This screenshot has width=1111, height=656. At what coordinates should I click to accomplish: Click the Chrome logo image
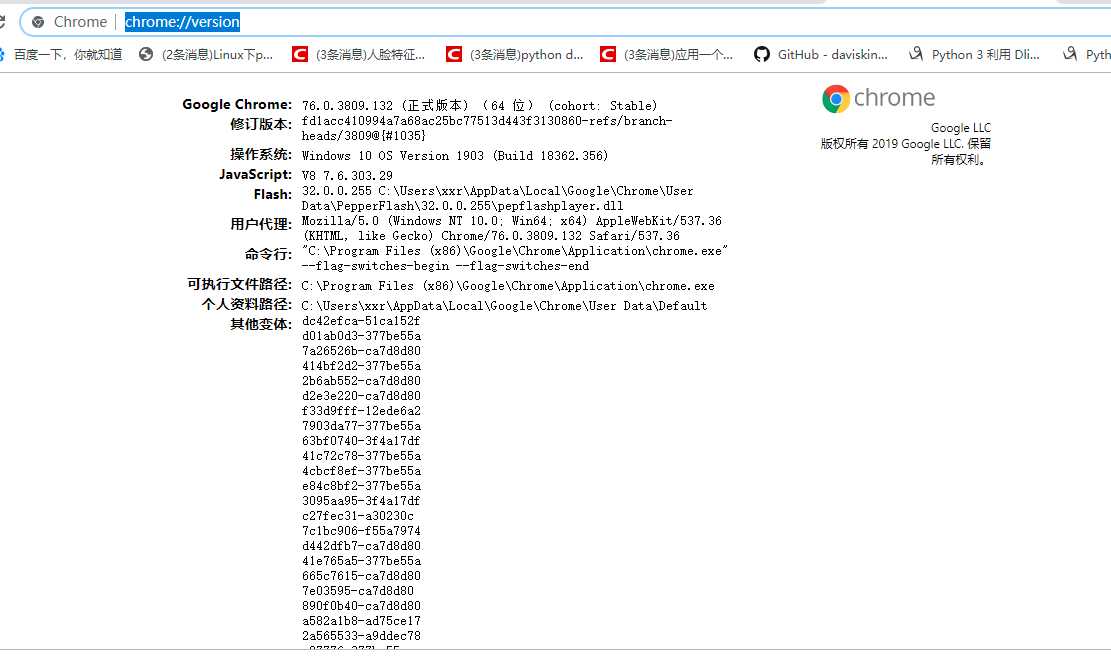[879, 98]
